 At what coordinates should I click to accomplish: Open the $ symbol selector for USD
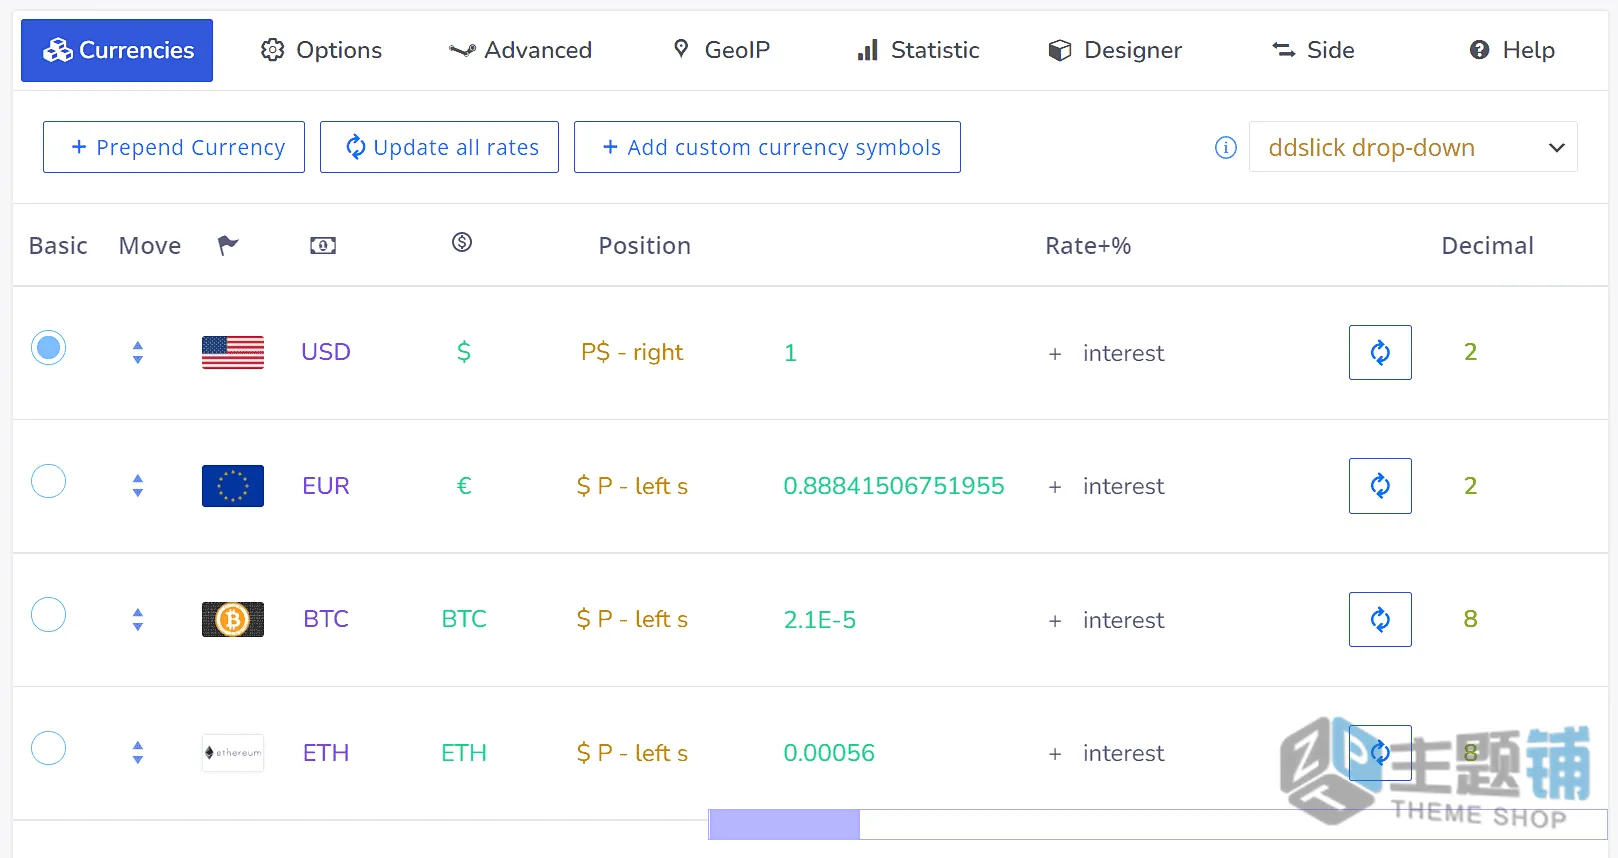pos(464,352)
